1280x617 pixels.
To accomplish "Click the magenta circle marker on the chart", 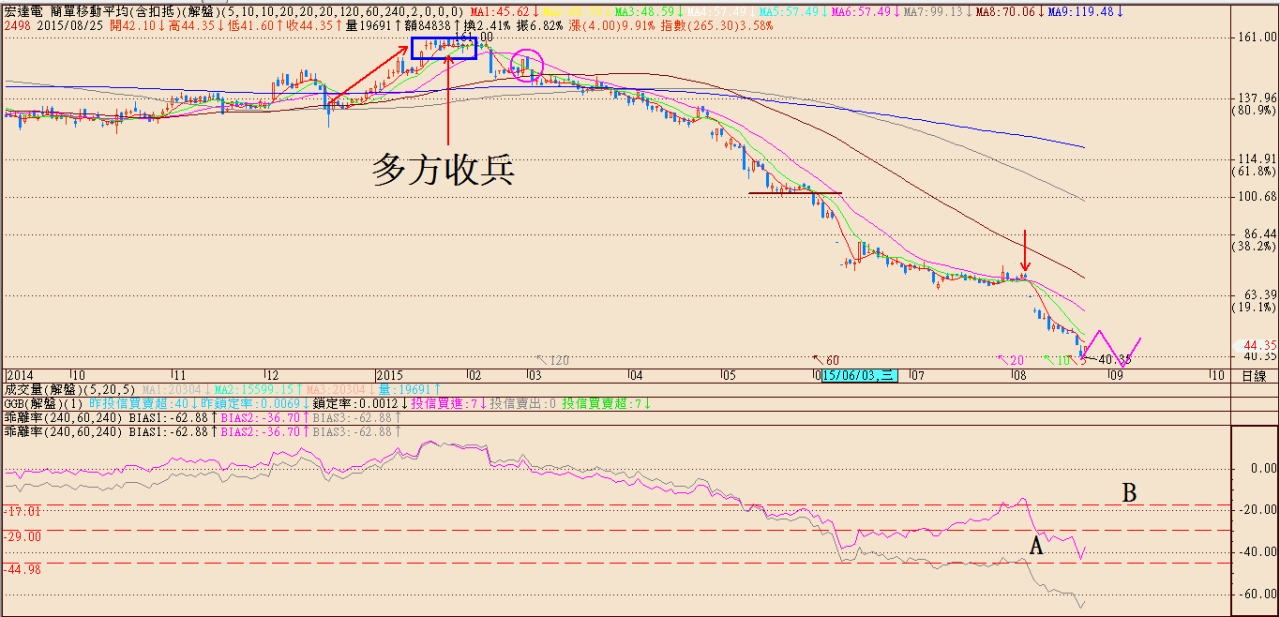I will (526, 65).
